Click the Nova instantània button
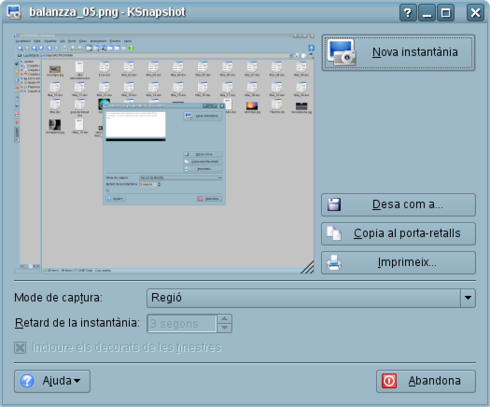The height and width of the screenshot is (407, 490). coord(398,53)
